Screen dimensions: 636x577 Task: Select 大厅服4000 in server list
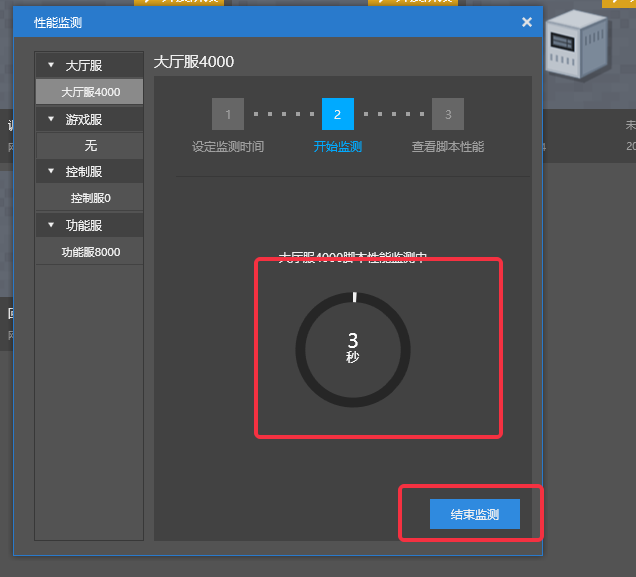pos(90,92)
